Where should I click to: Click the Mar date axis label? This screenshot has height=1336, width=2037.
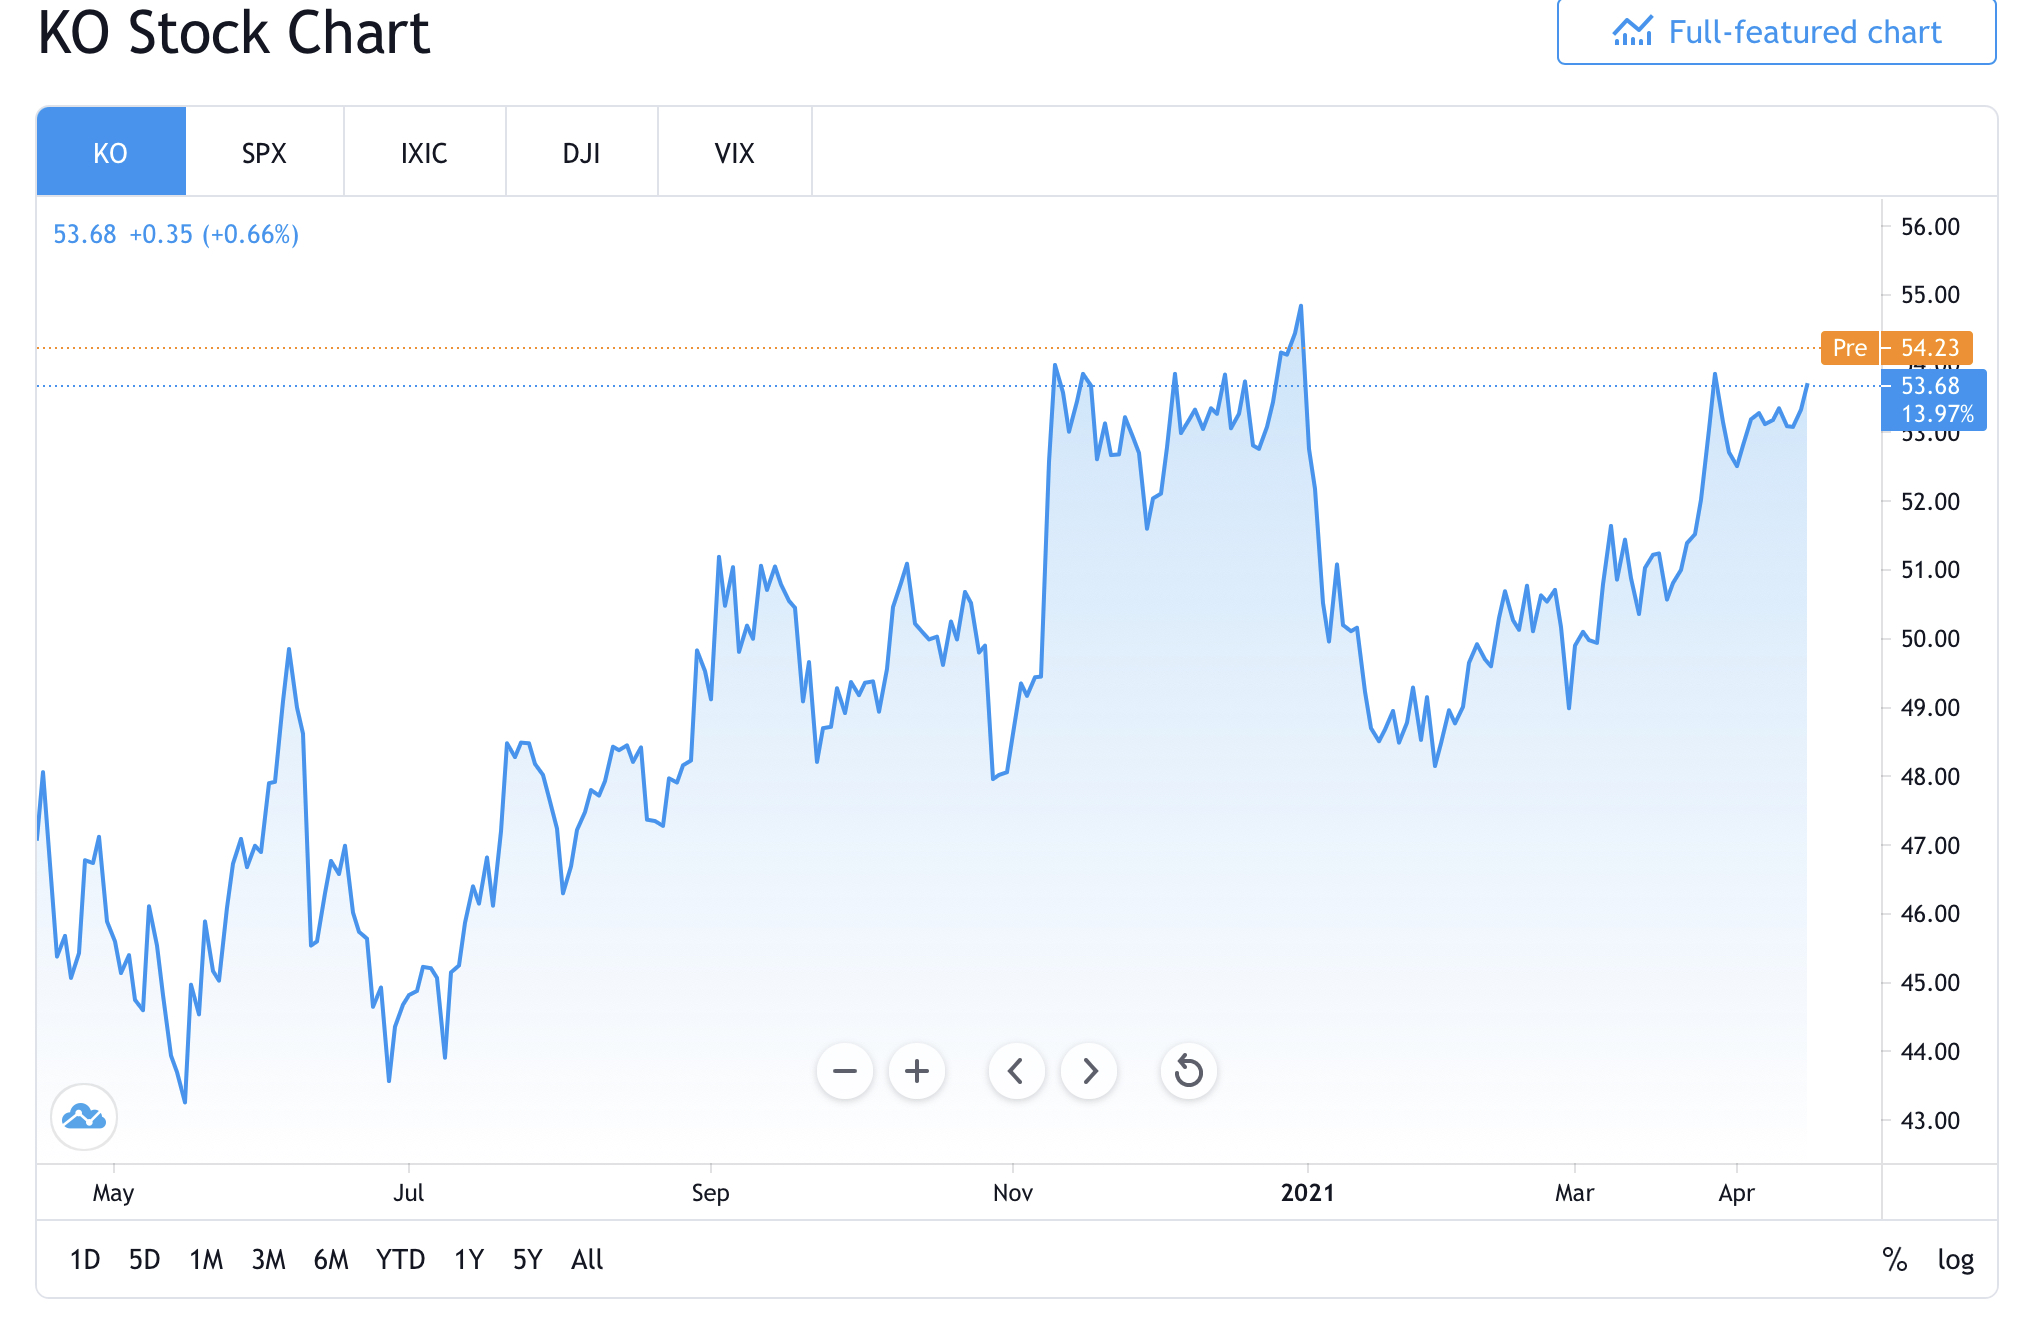click(1575, 1192)
